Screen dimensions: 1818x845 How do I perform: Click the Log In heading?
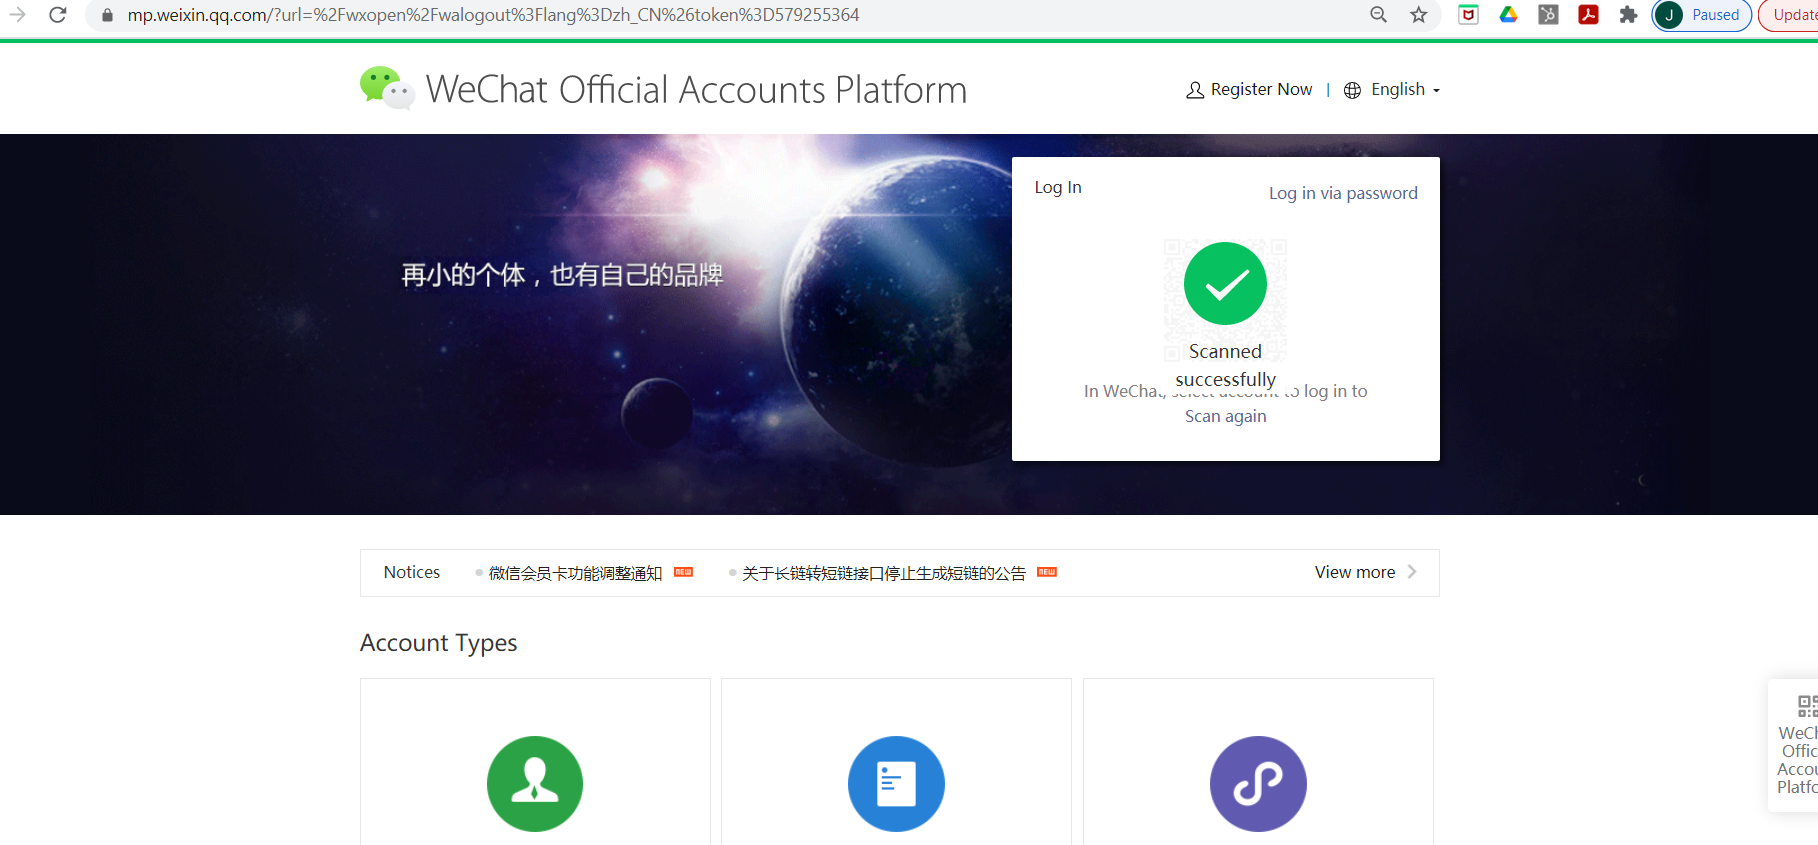[x=1058, y=187]
